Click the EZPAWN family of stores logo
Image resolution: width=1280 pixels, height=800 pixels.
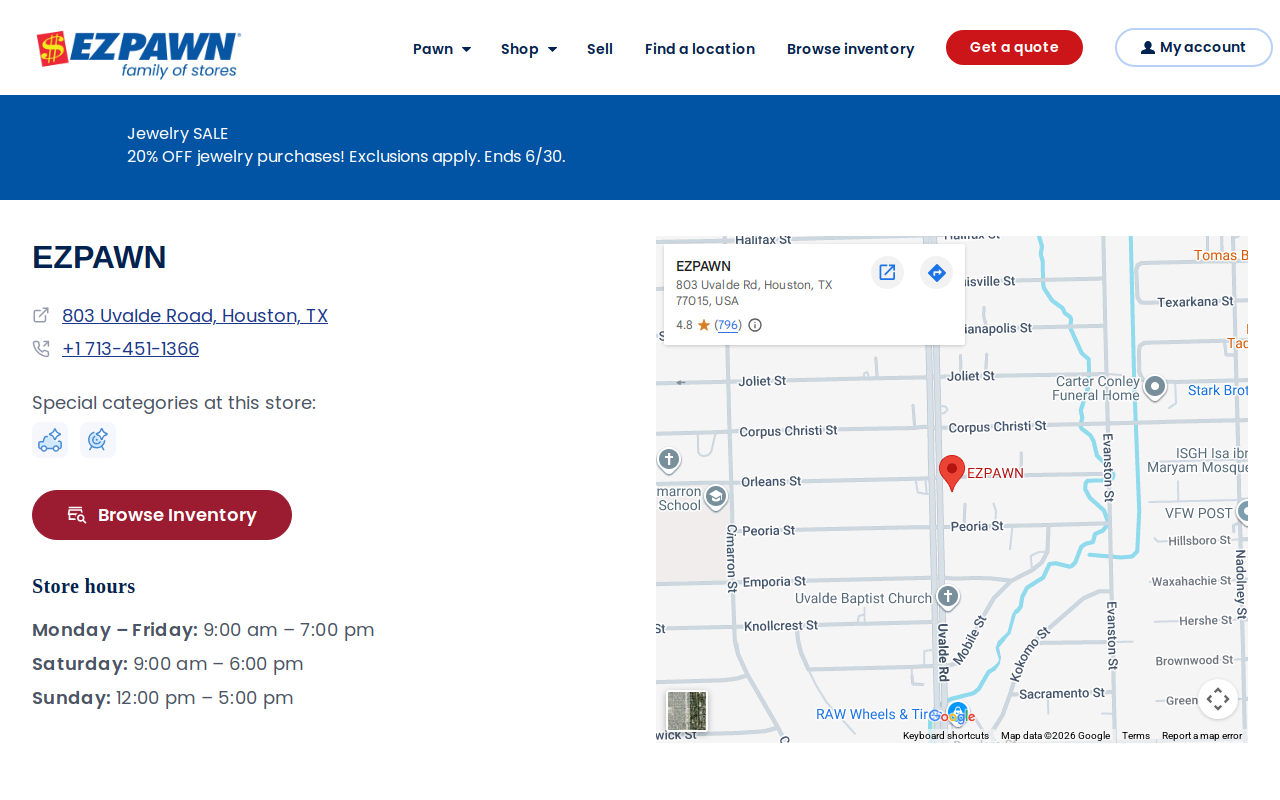(139, 54)
